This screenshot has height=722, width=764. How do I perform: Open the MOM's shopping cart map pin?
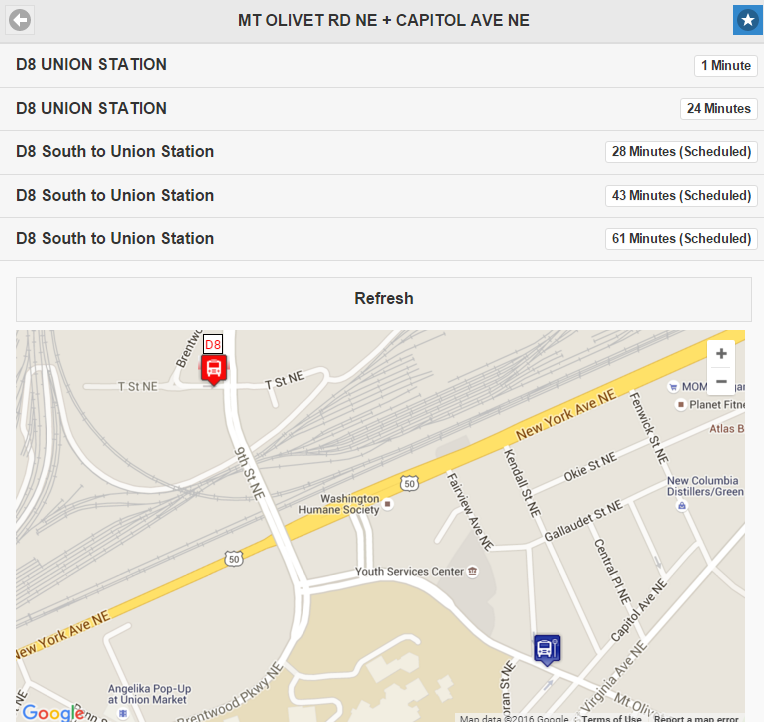point(673,387)
